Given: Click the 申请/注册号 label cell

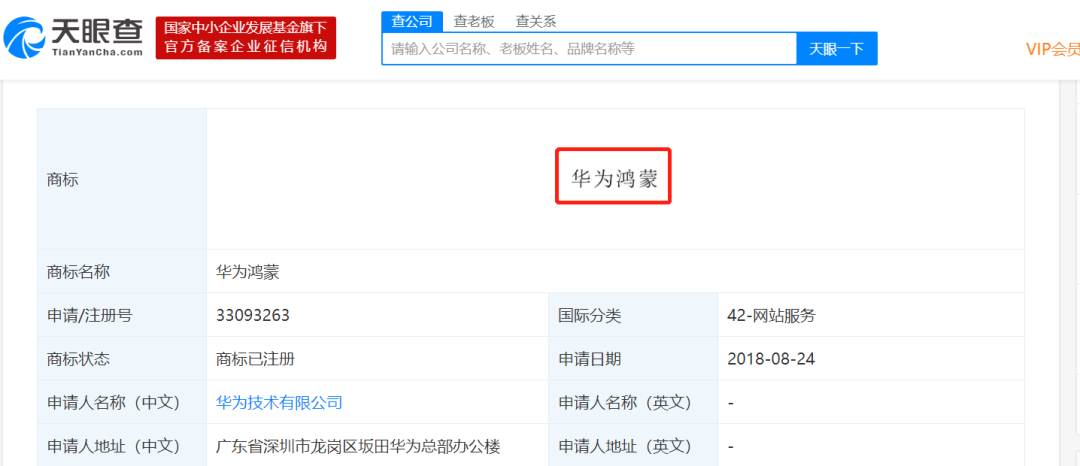Looking at the screenshot, I should click(x=122, y=315).
